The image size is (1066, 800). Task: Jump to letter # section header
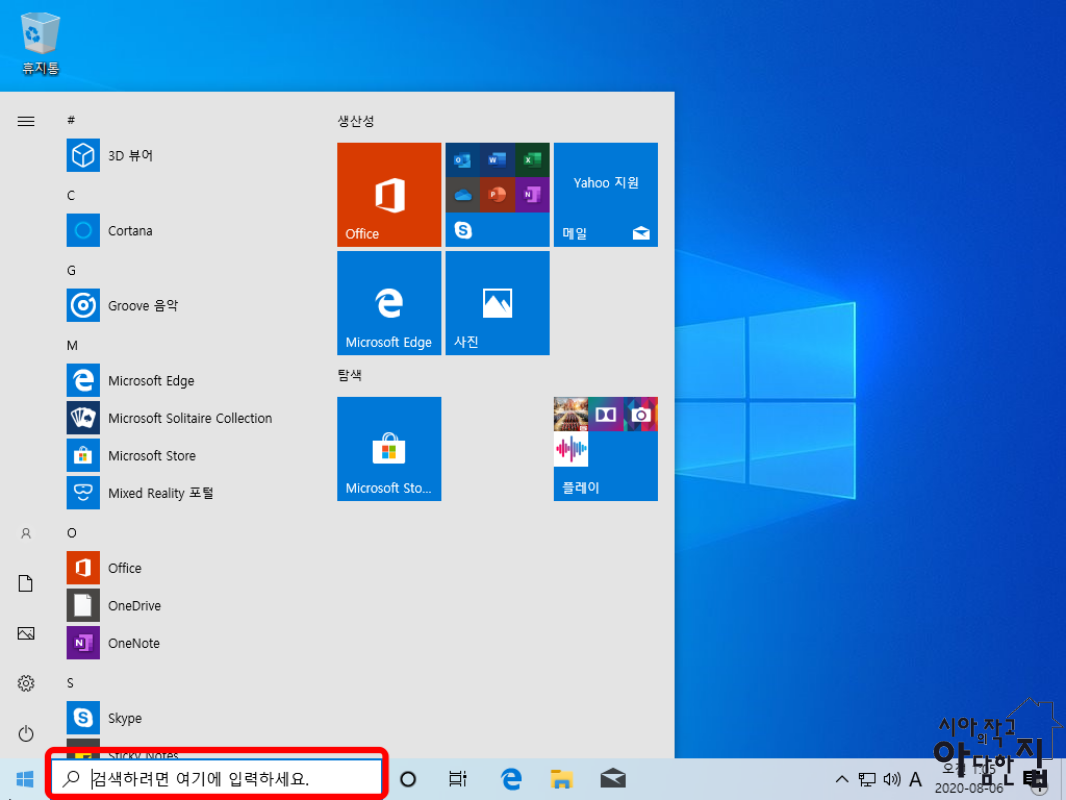pos(71,120)
